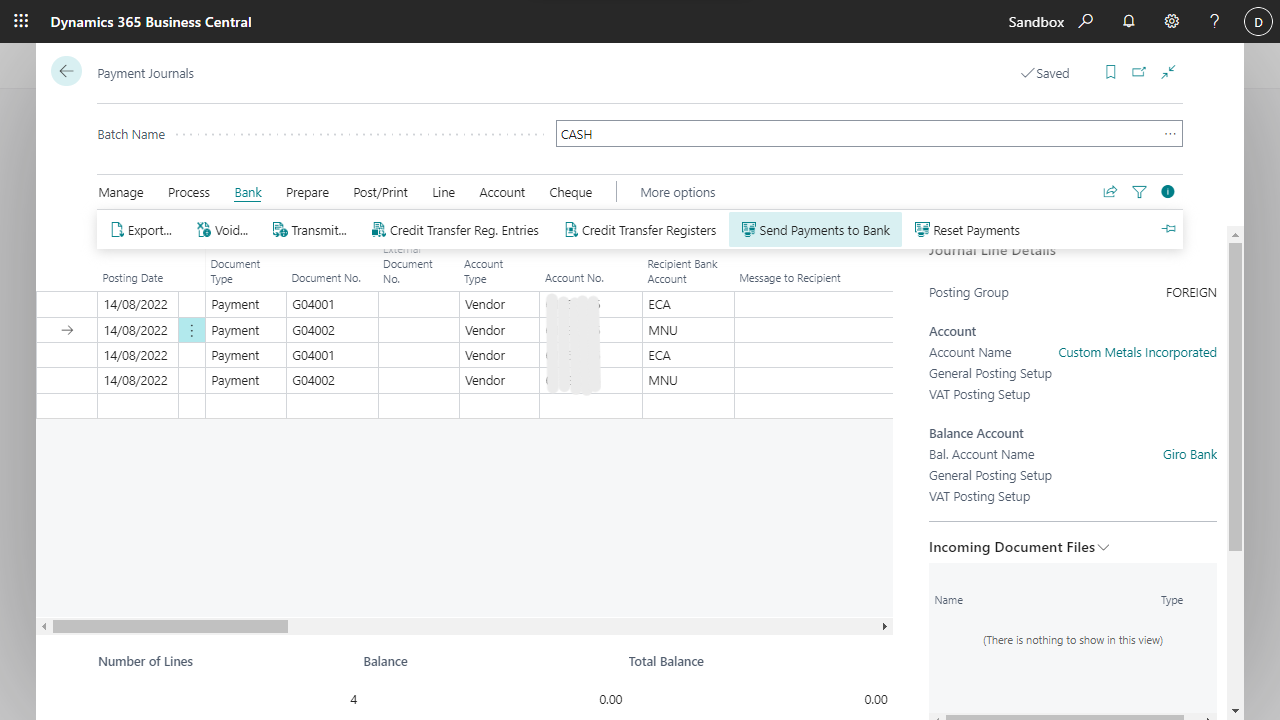Share the journal using the share icon
The image size is (1280, 720).
pos(1110,192)
